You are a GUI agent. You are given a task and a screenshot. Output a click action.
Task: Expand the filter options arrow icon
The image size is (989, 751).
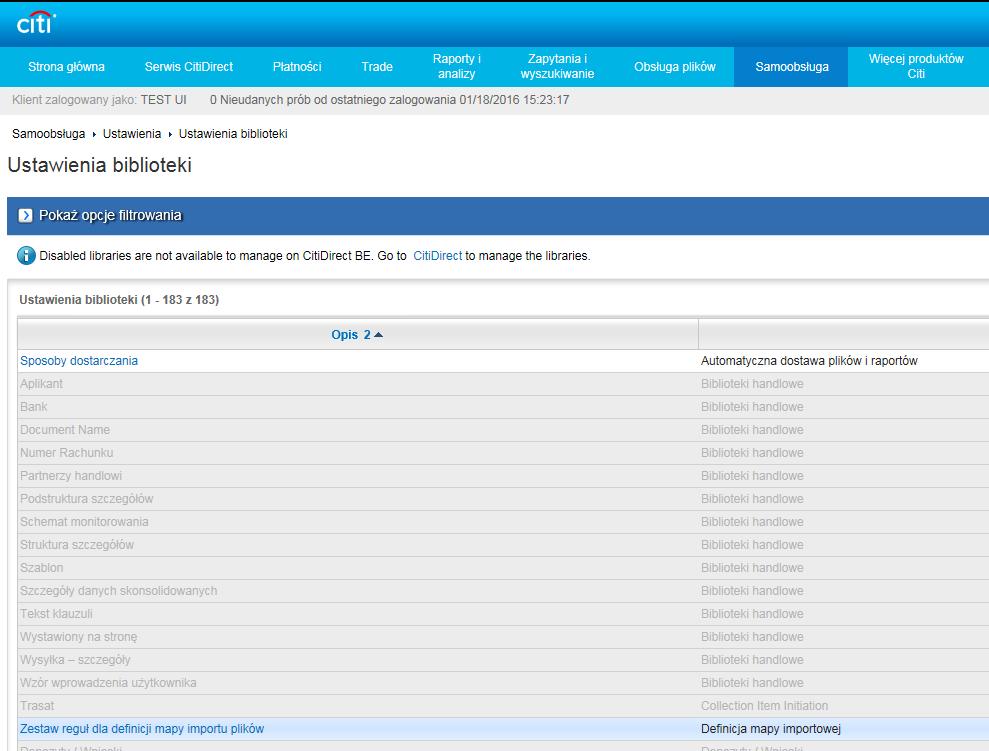(x=25, y=216)
